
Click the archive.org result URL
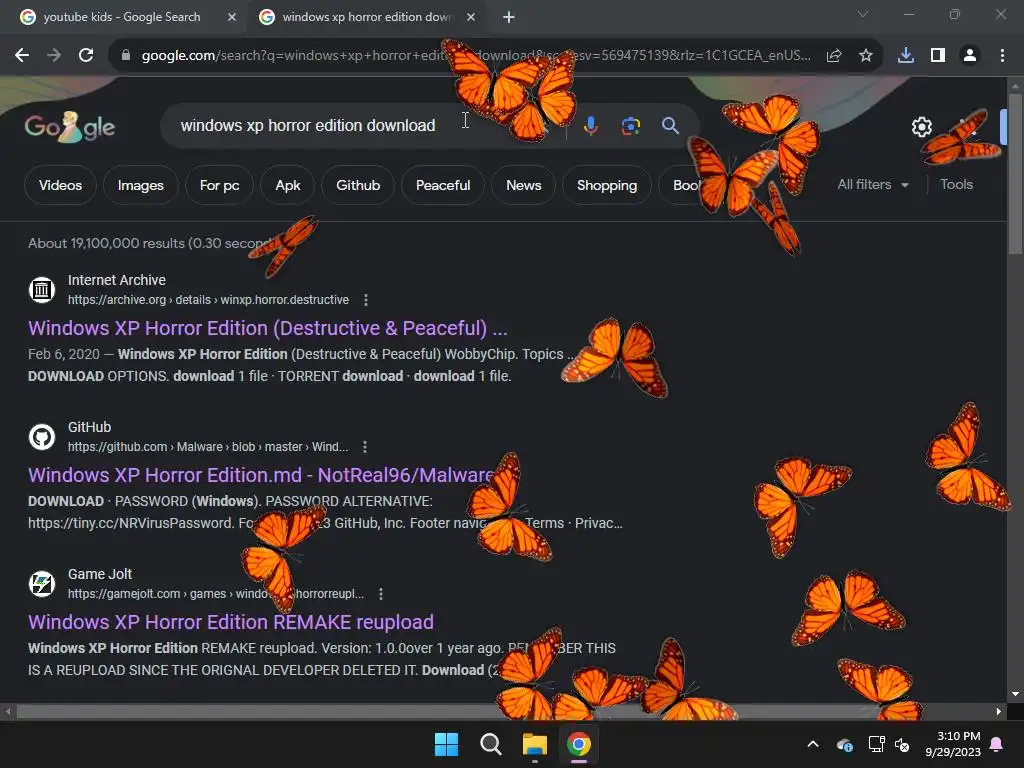(208, 300)
